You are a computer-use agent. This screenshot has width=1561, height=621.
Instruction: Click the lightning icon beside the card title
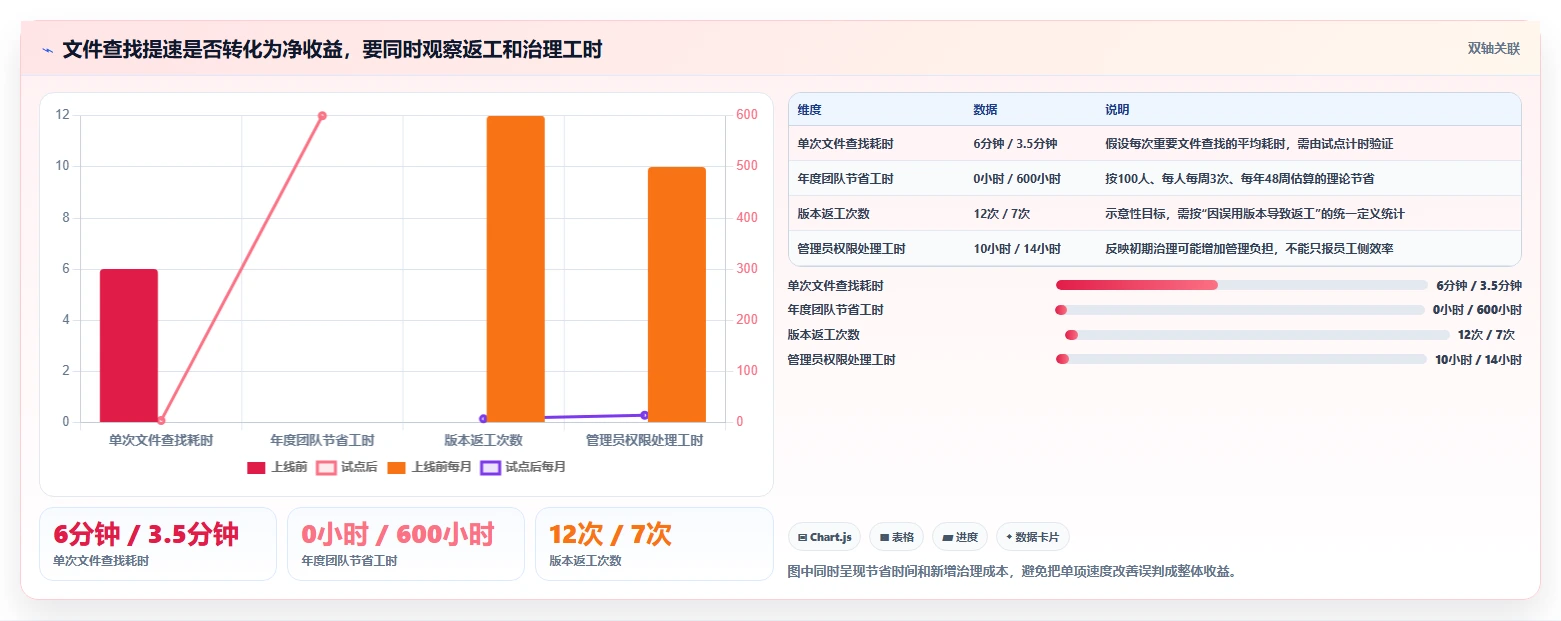[47, 50]
